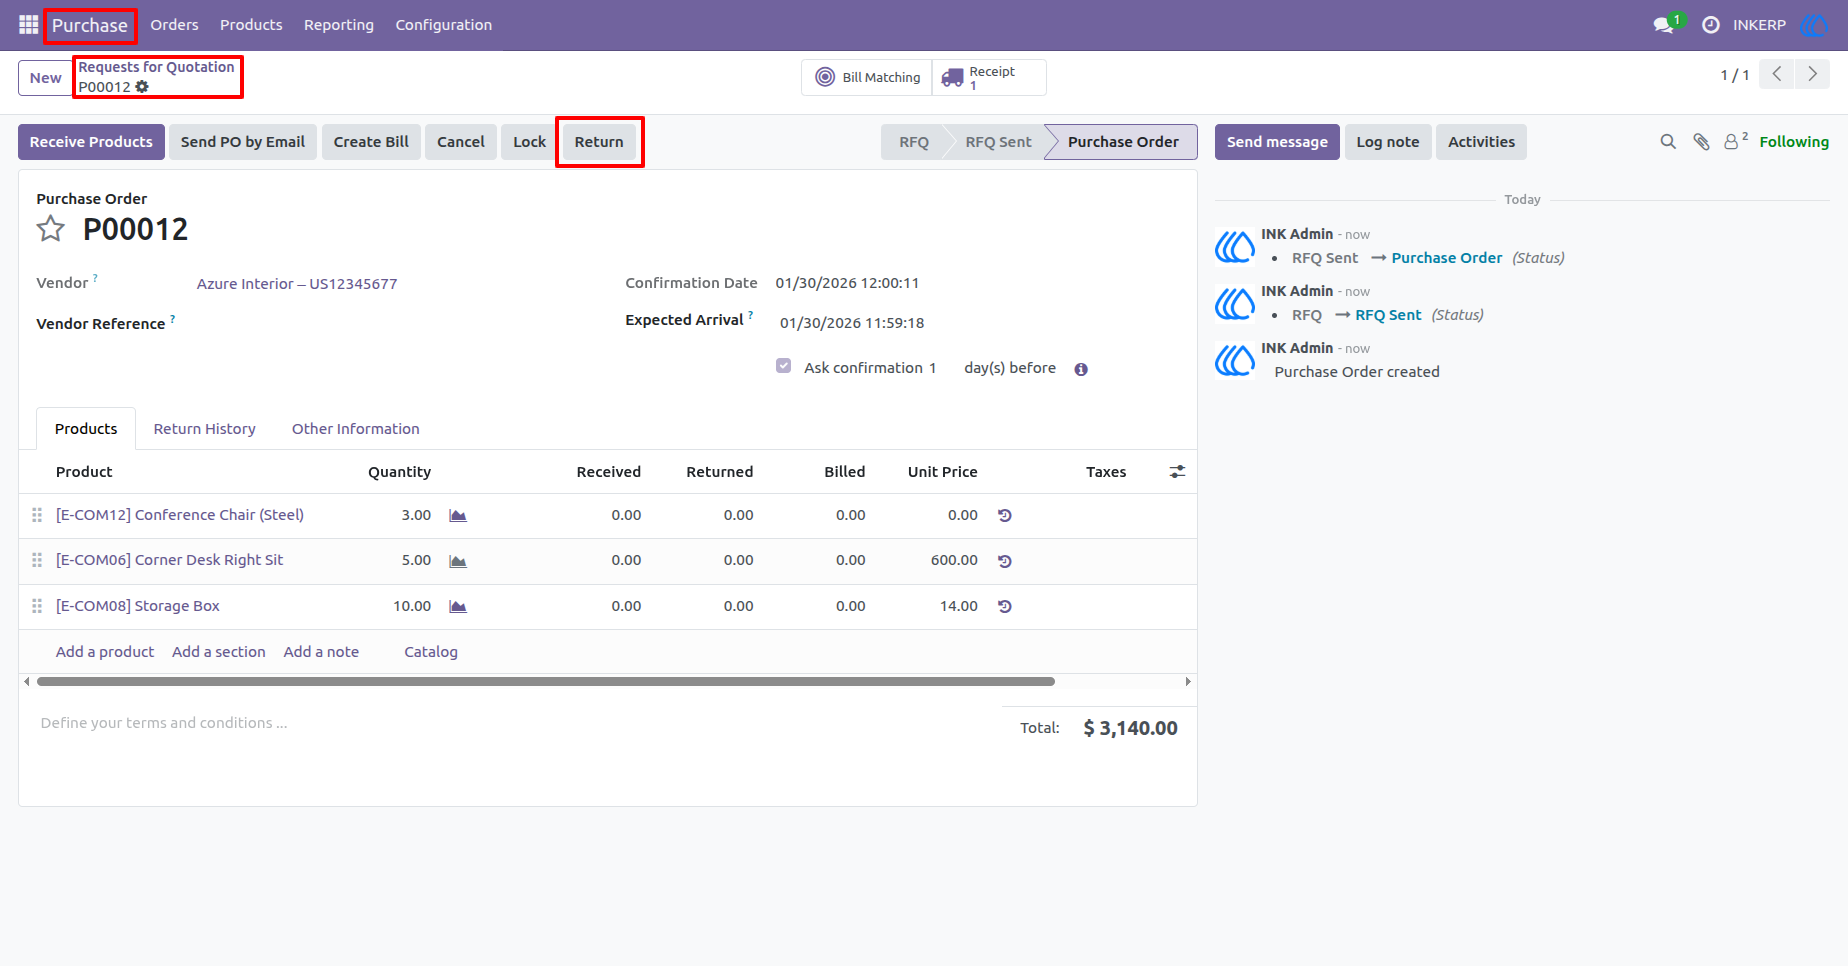
Task: Click the horizontal scrollbar under order lines
Action: pos(546,682)
